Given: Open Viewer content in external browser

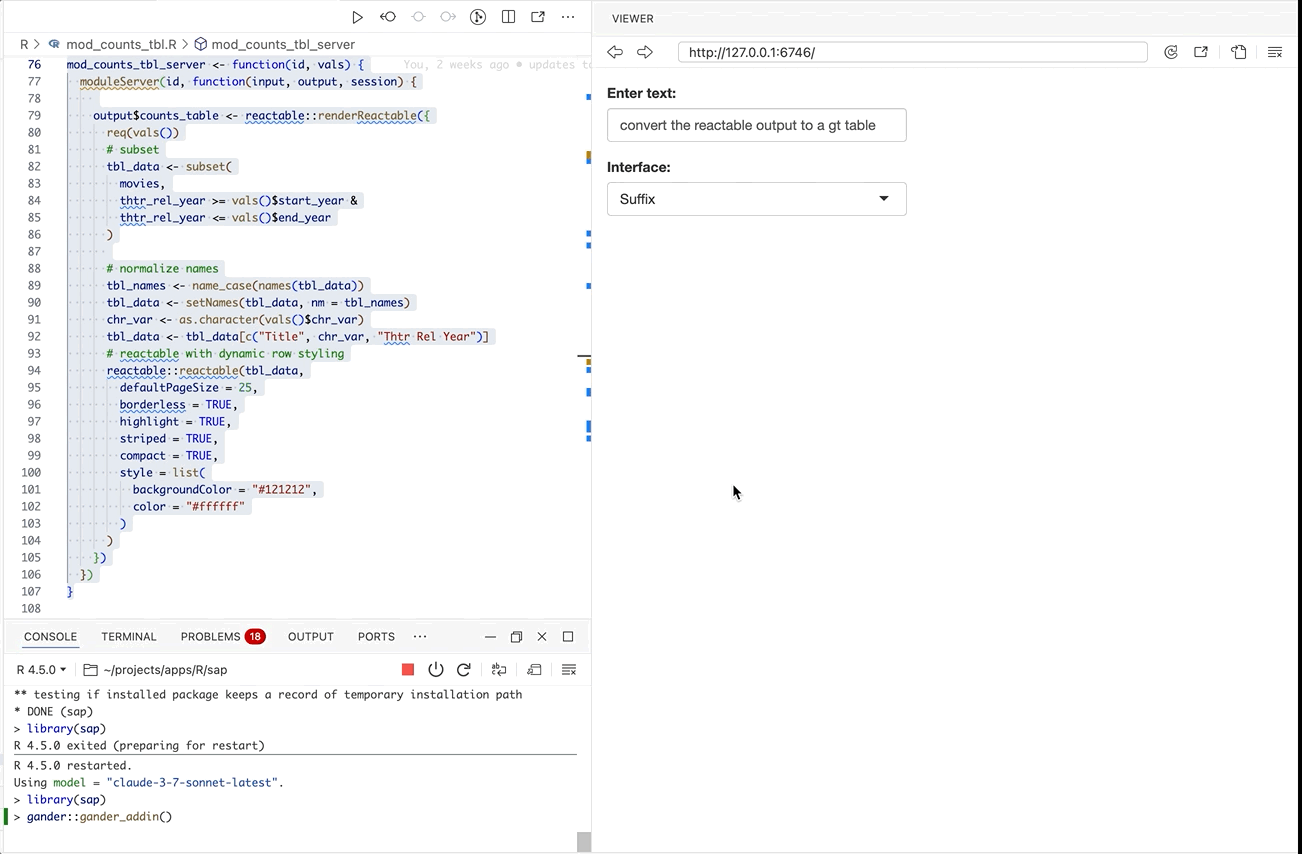Looking at the screenshot, I should point(1201,52).
